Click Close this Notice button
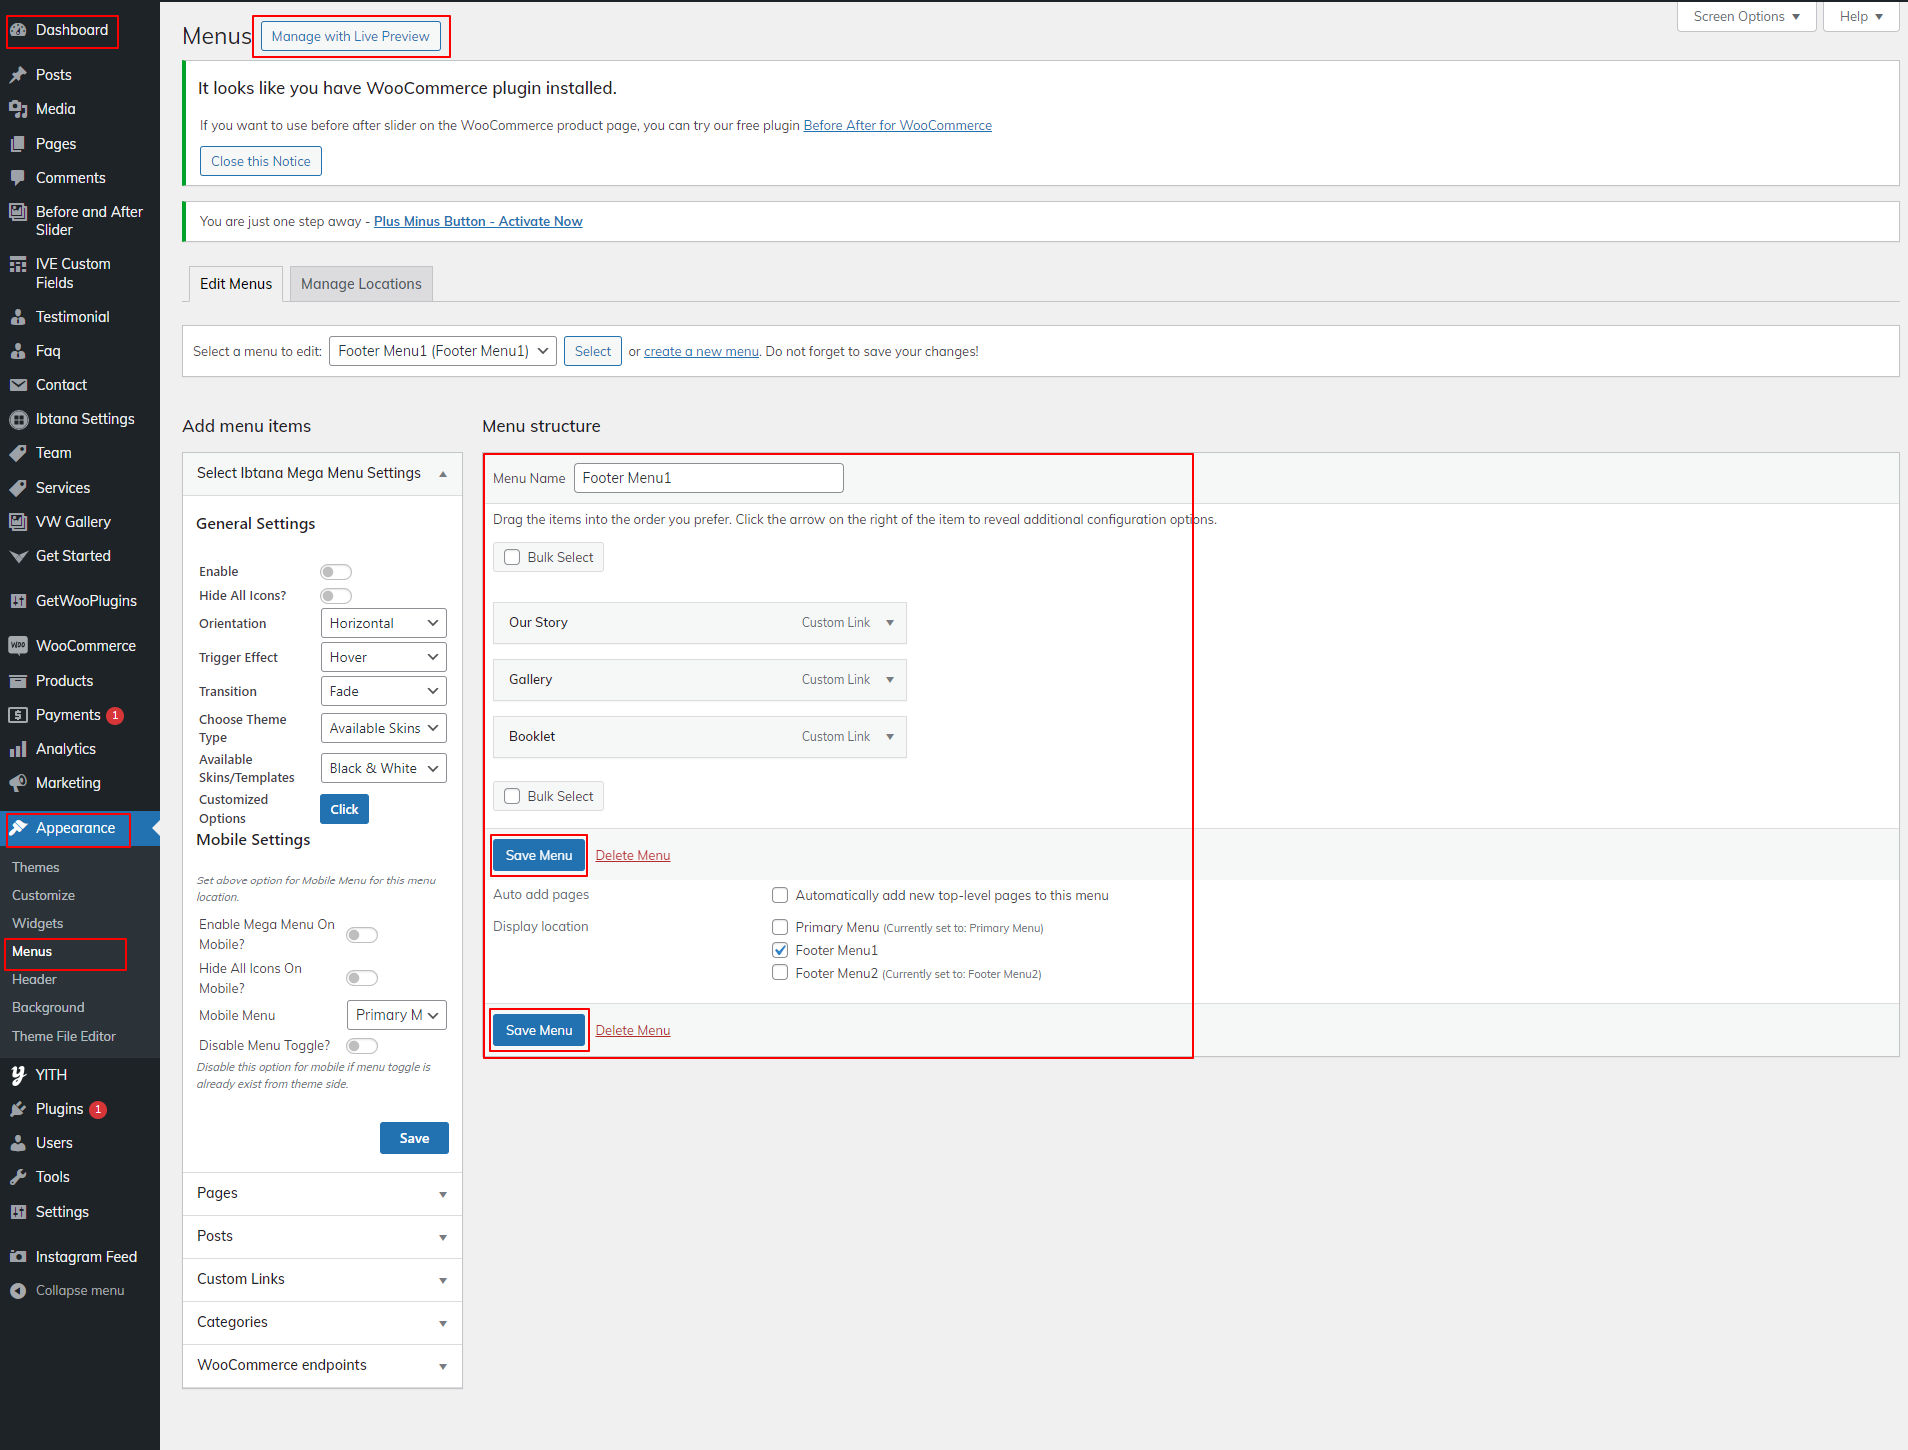Viewport: 1908px width, 1450px height. pos(260,161)
